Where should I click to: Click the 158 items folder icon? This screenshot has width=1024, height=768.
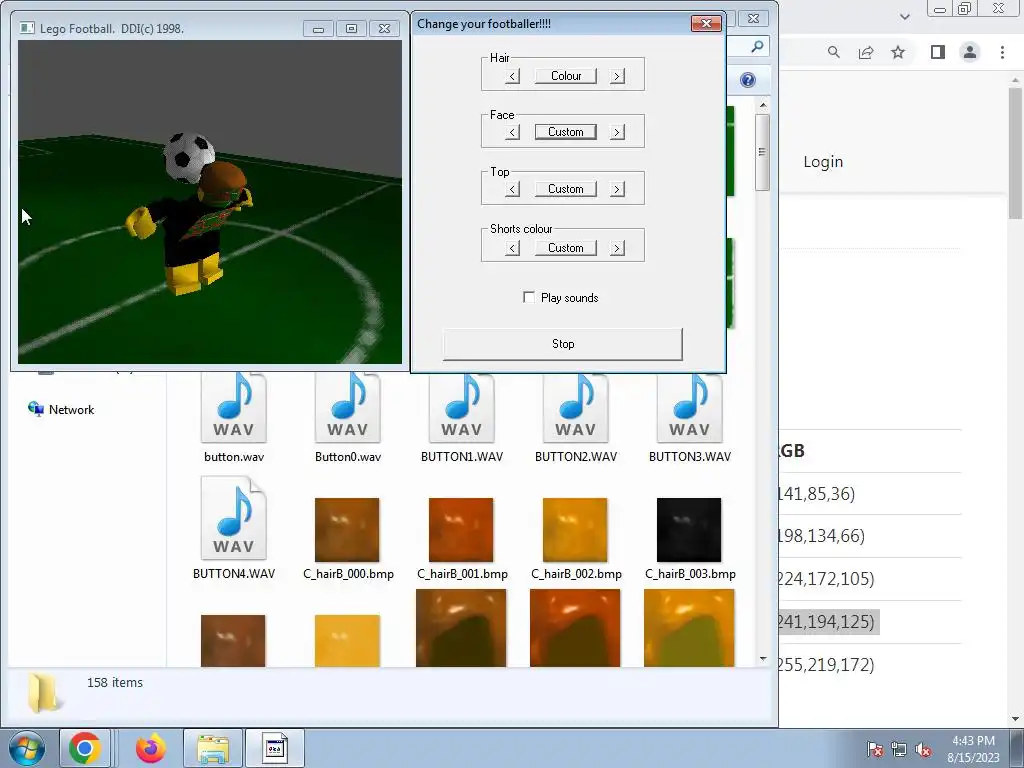click(x=46, y=694)
